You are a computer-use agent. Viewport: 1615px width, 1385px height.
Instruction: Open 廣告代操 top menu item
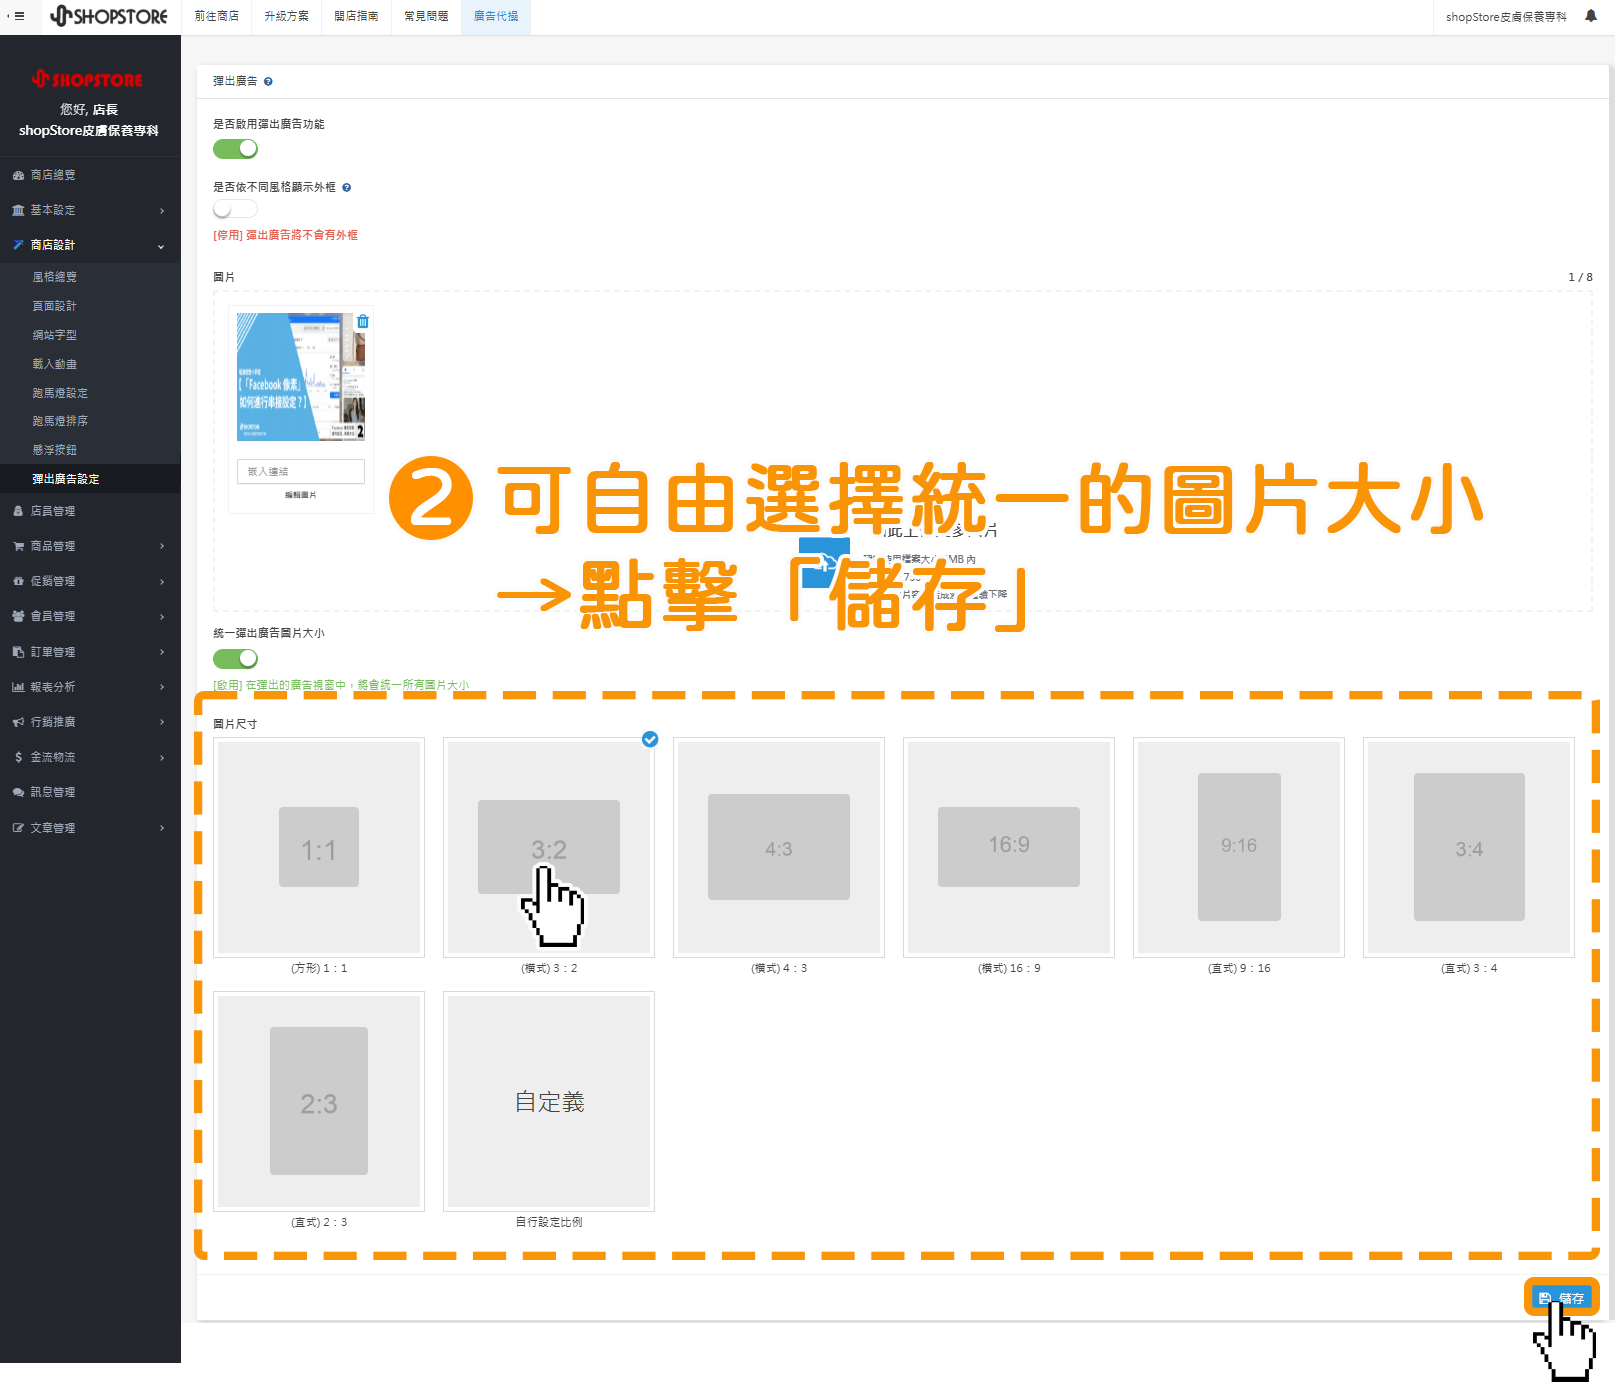[x=496, y=16]
